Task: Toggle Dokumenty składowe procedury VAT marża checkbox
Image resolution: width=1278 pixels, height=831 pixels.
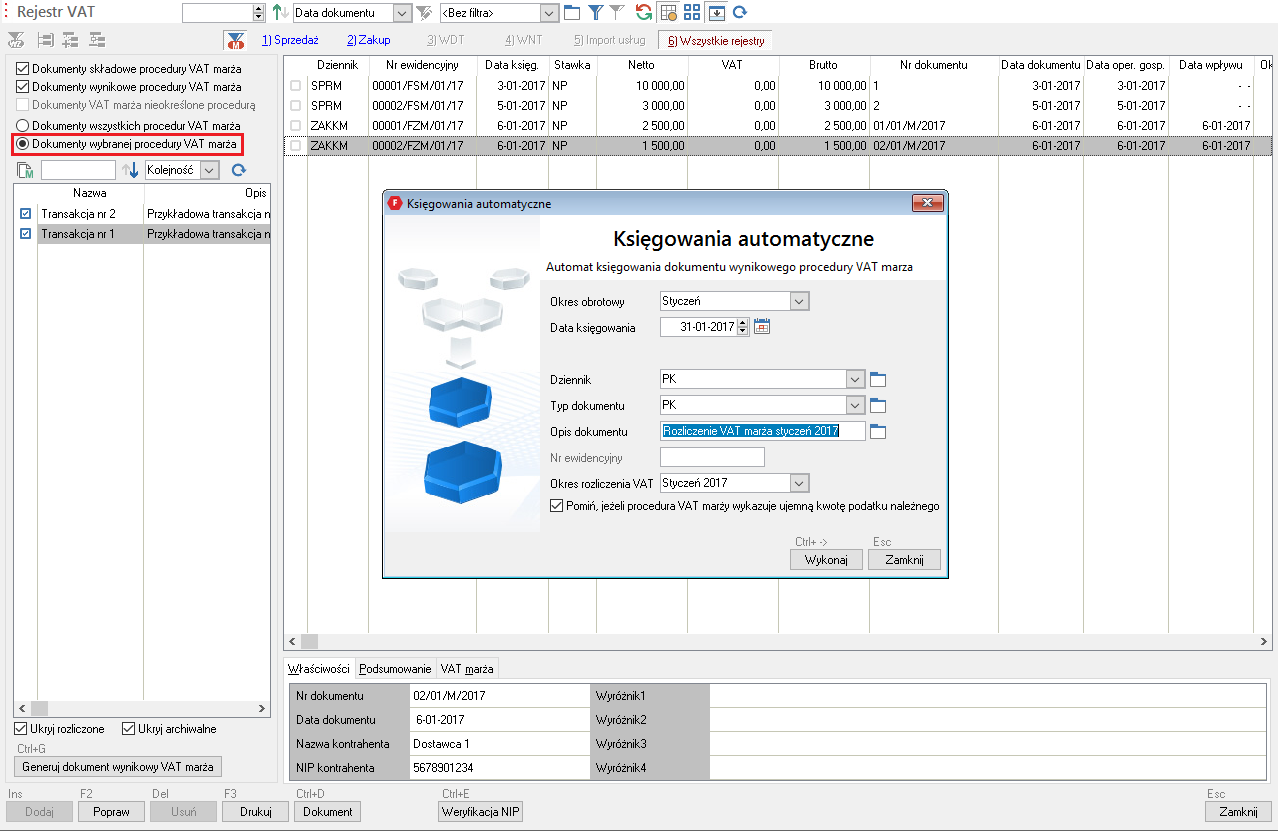Action: pos(23,69)
